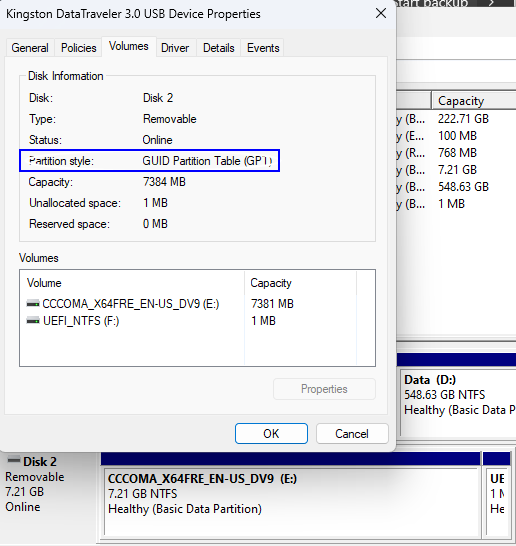Viewport: 516px width, 546px height.
Task: Click the greyed Properties button
Action: [x=324, y=389]
